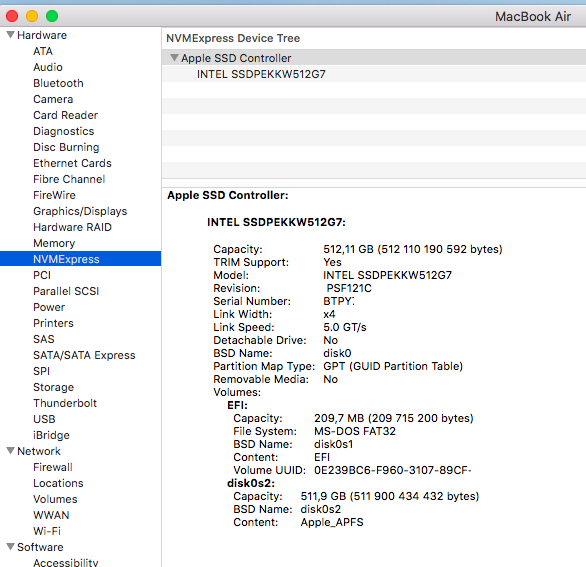Click the bold disk0s2 volume heading
The image size is (586, 567).
pyautogui.click(x=251, y=483)
